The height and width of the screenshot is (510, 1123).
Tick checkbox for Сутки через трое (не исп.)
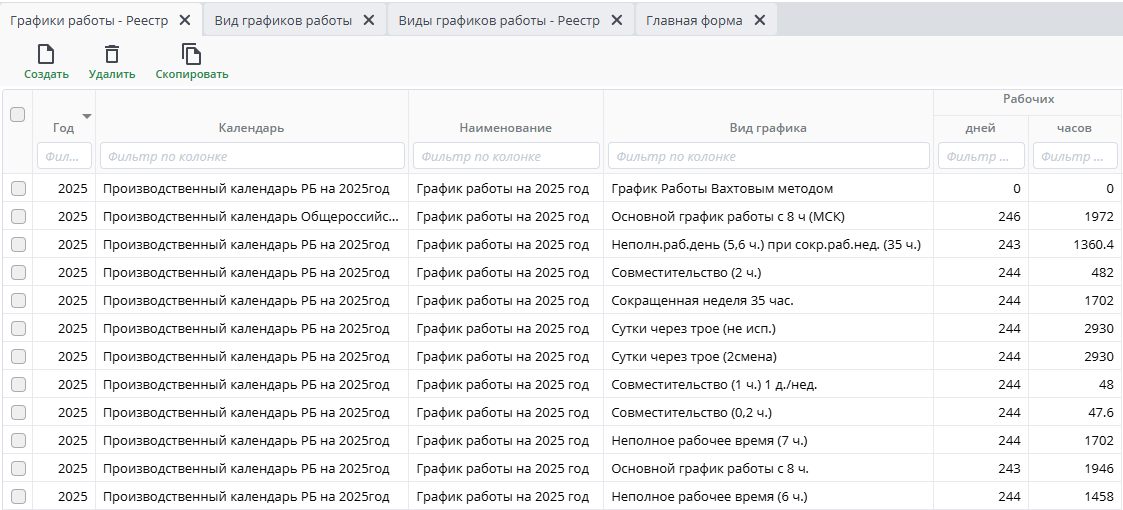coord(18,328)
